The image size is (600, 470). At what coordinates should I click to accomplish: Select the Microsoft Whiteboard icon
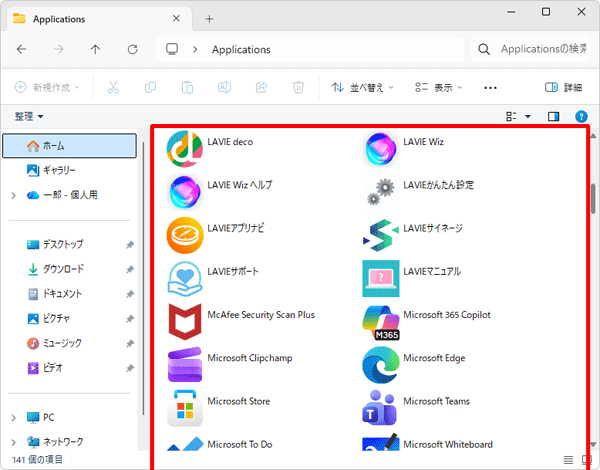(380, 442)
